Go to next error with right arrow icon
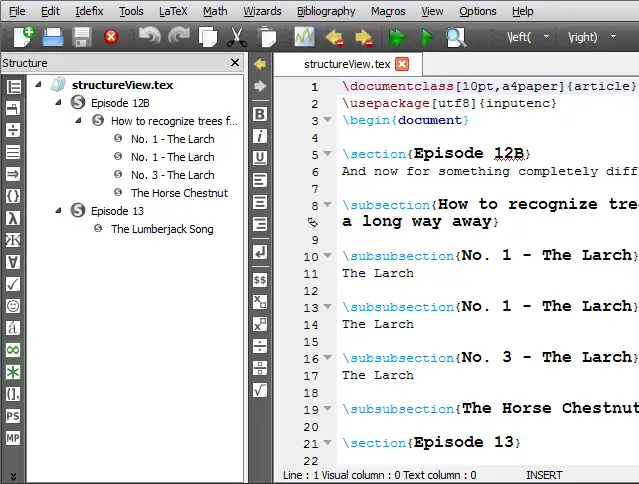This screenshot has height=484, width=639. pyautogui.click(x=364, y=37)
